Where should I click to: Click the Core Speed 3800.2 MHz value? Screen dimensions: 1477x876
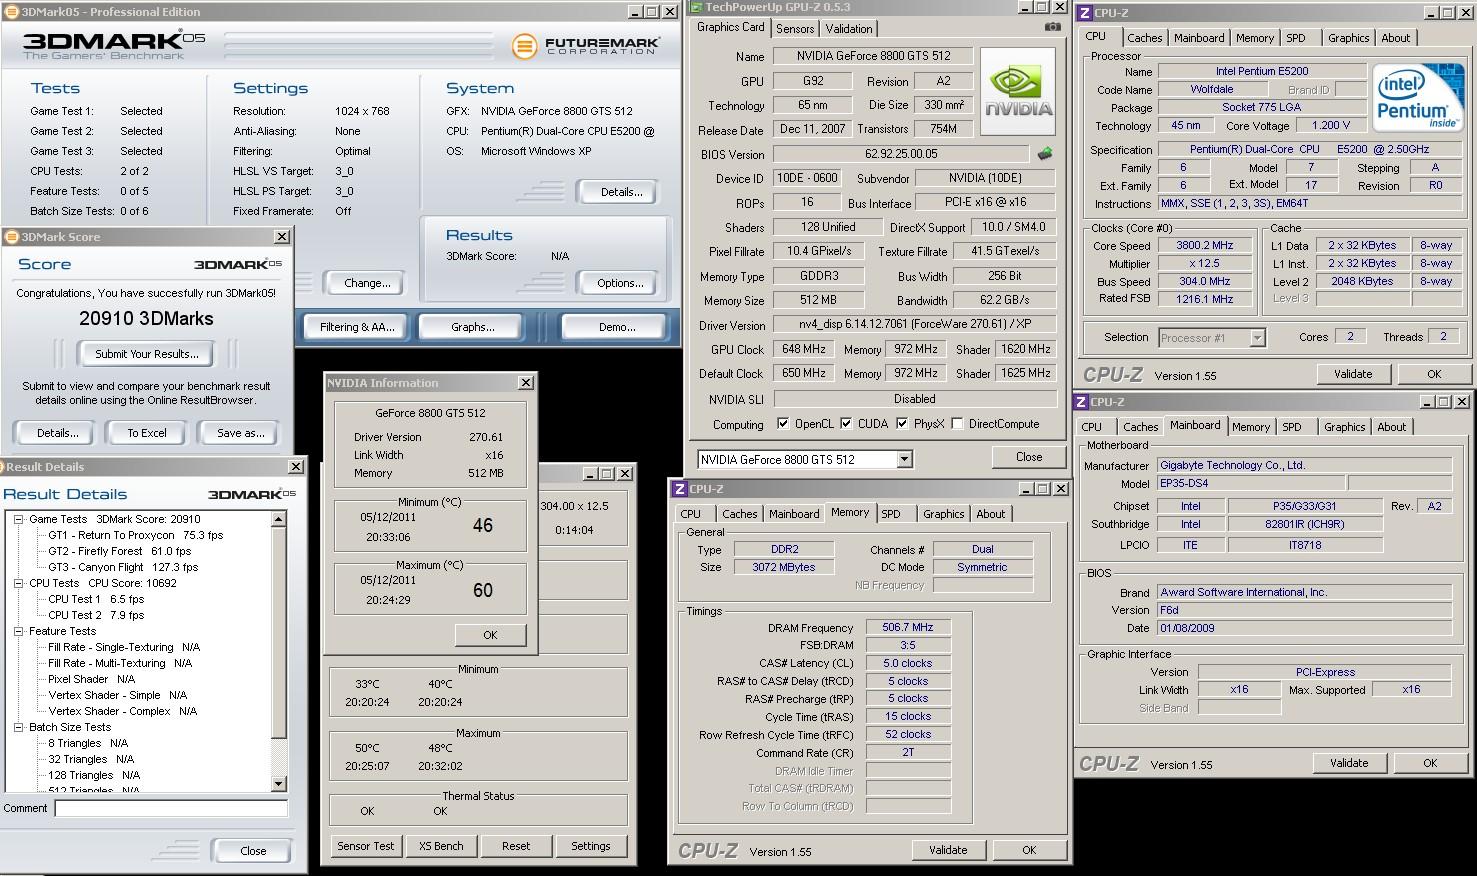(1205, 246)
